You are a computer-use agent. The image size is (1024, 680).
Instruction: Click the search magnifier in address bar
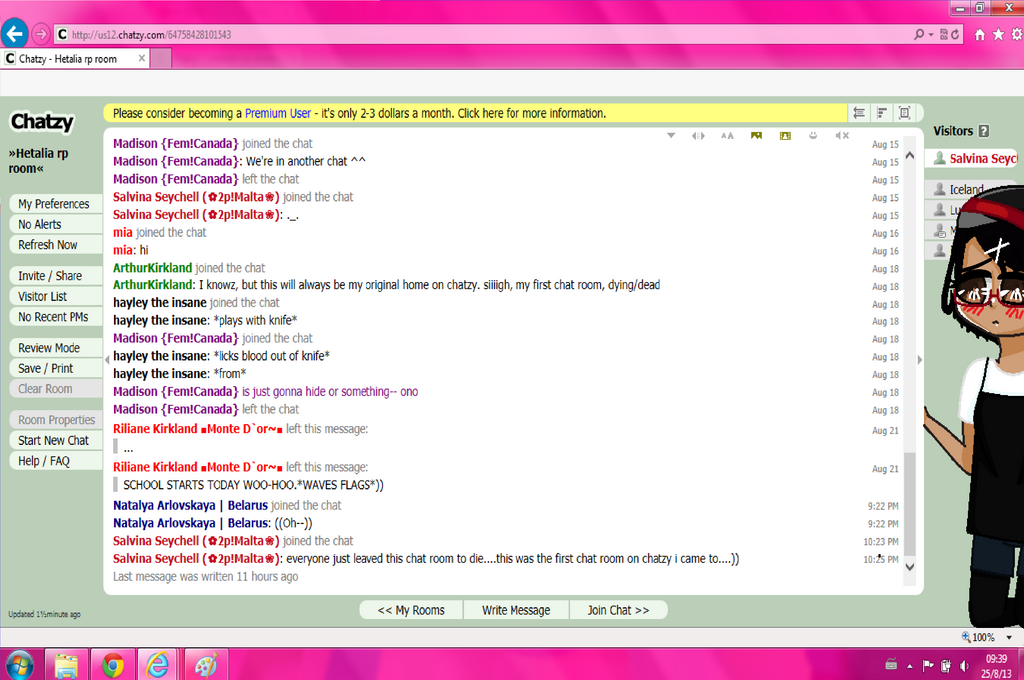tap(919, 35)
